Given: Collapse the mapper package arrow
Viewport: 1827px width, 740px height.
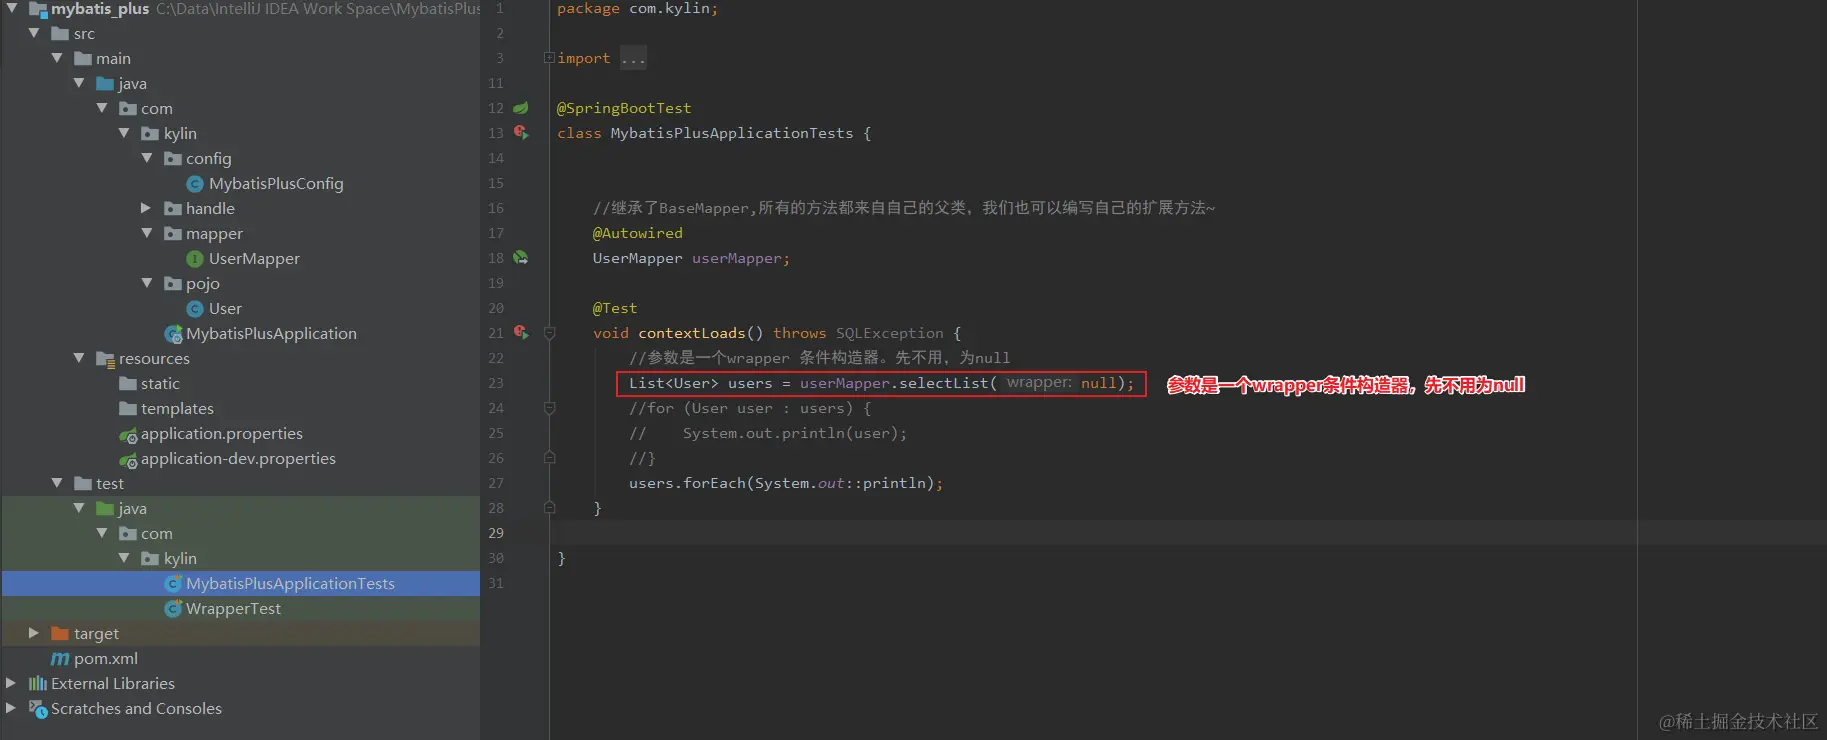Looking at the screenshot, I should 147,233.
